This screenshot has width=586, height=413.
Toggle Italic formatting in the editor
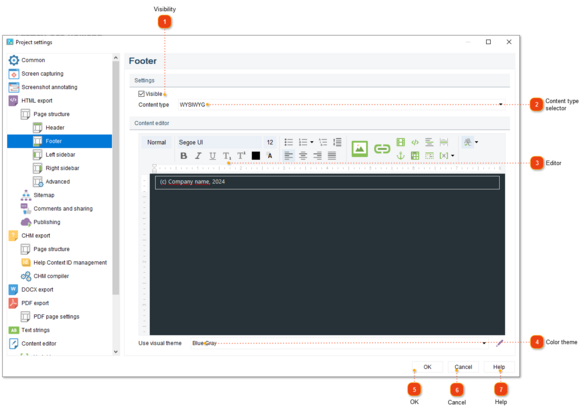click(198, 156)
